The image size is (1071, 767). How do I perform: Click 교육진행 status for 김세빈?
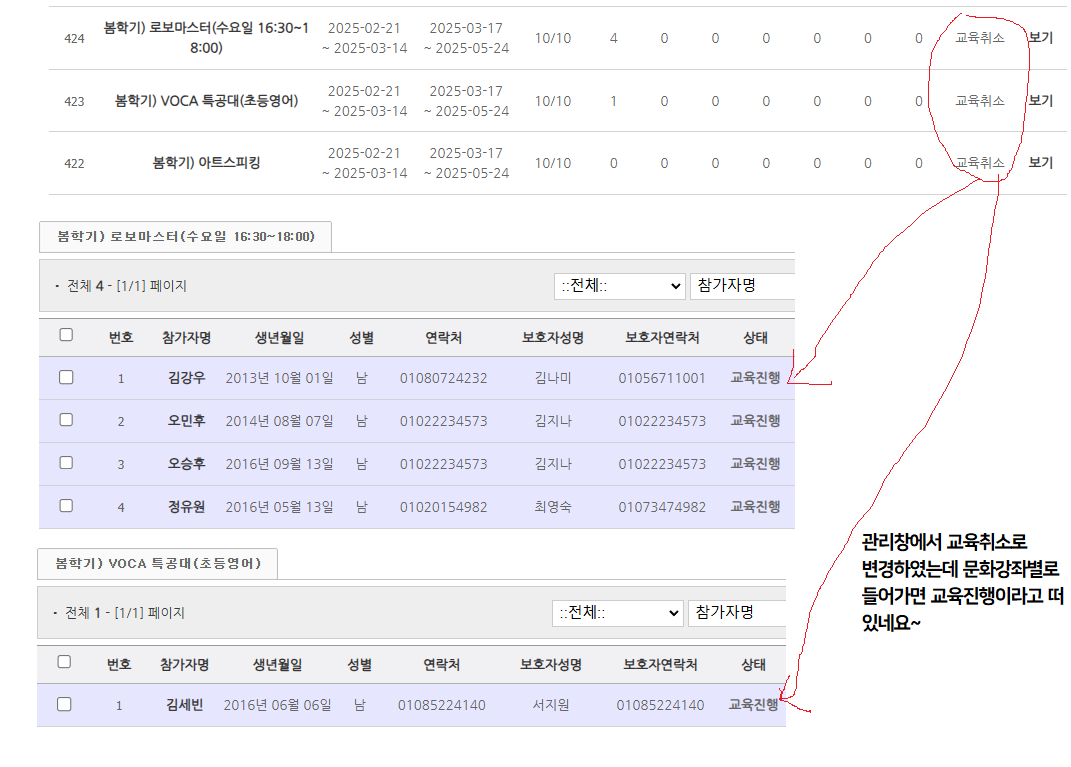[x=753, y=705]
